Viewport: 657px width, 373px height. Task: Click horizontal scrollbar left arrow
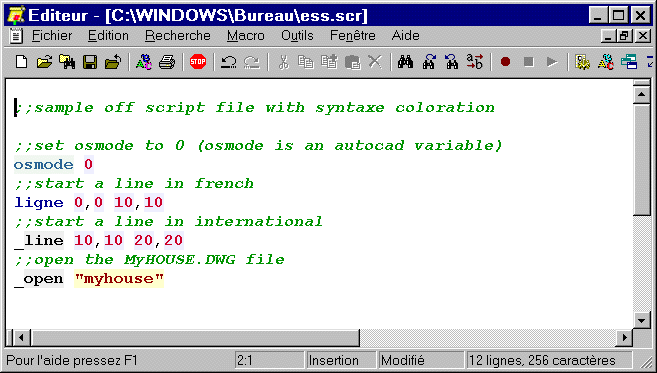(21, 337)
